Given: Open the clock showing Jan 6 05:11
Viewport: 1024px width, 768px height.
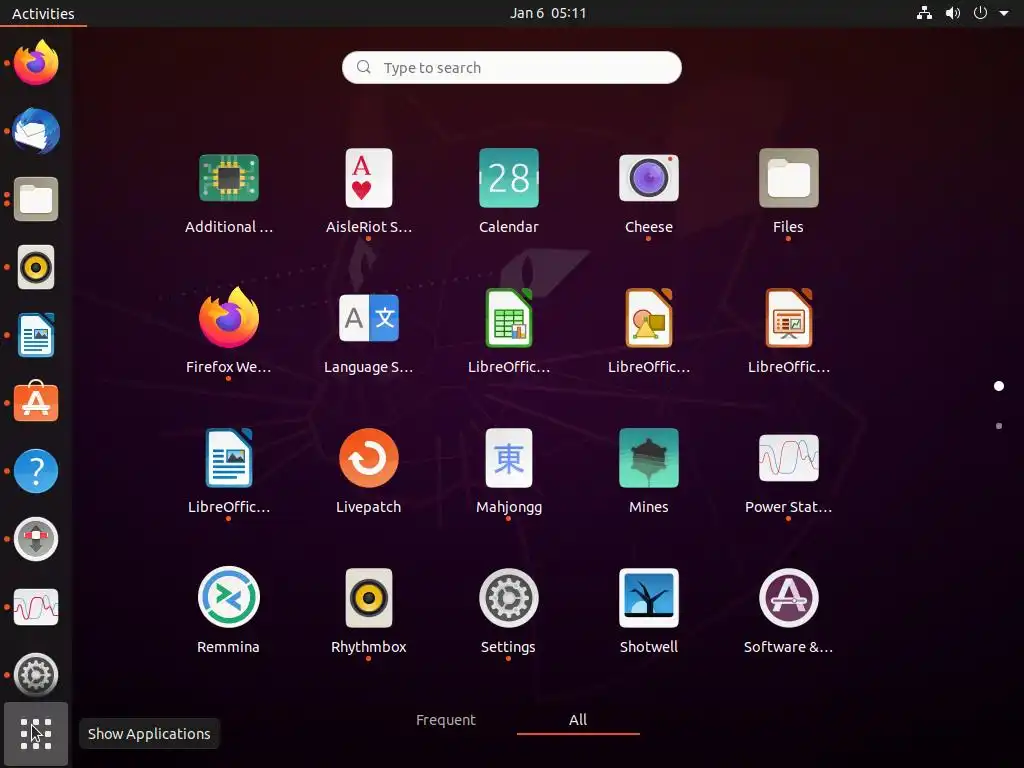Looking at the screenshot, I should point(548,13).
